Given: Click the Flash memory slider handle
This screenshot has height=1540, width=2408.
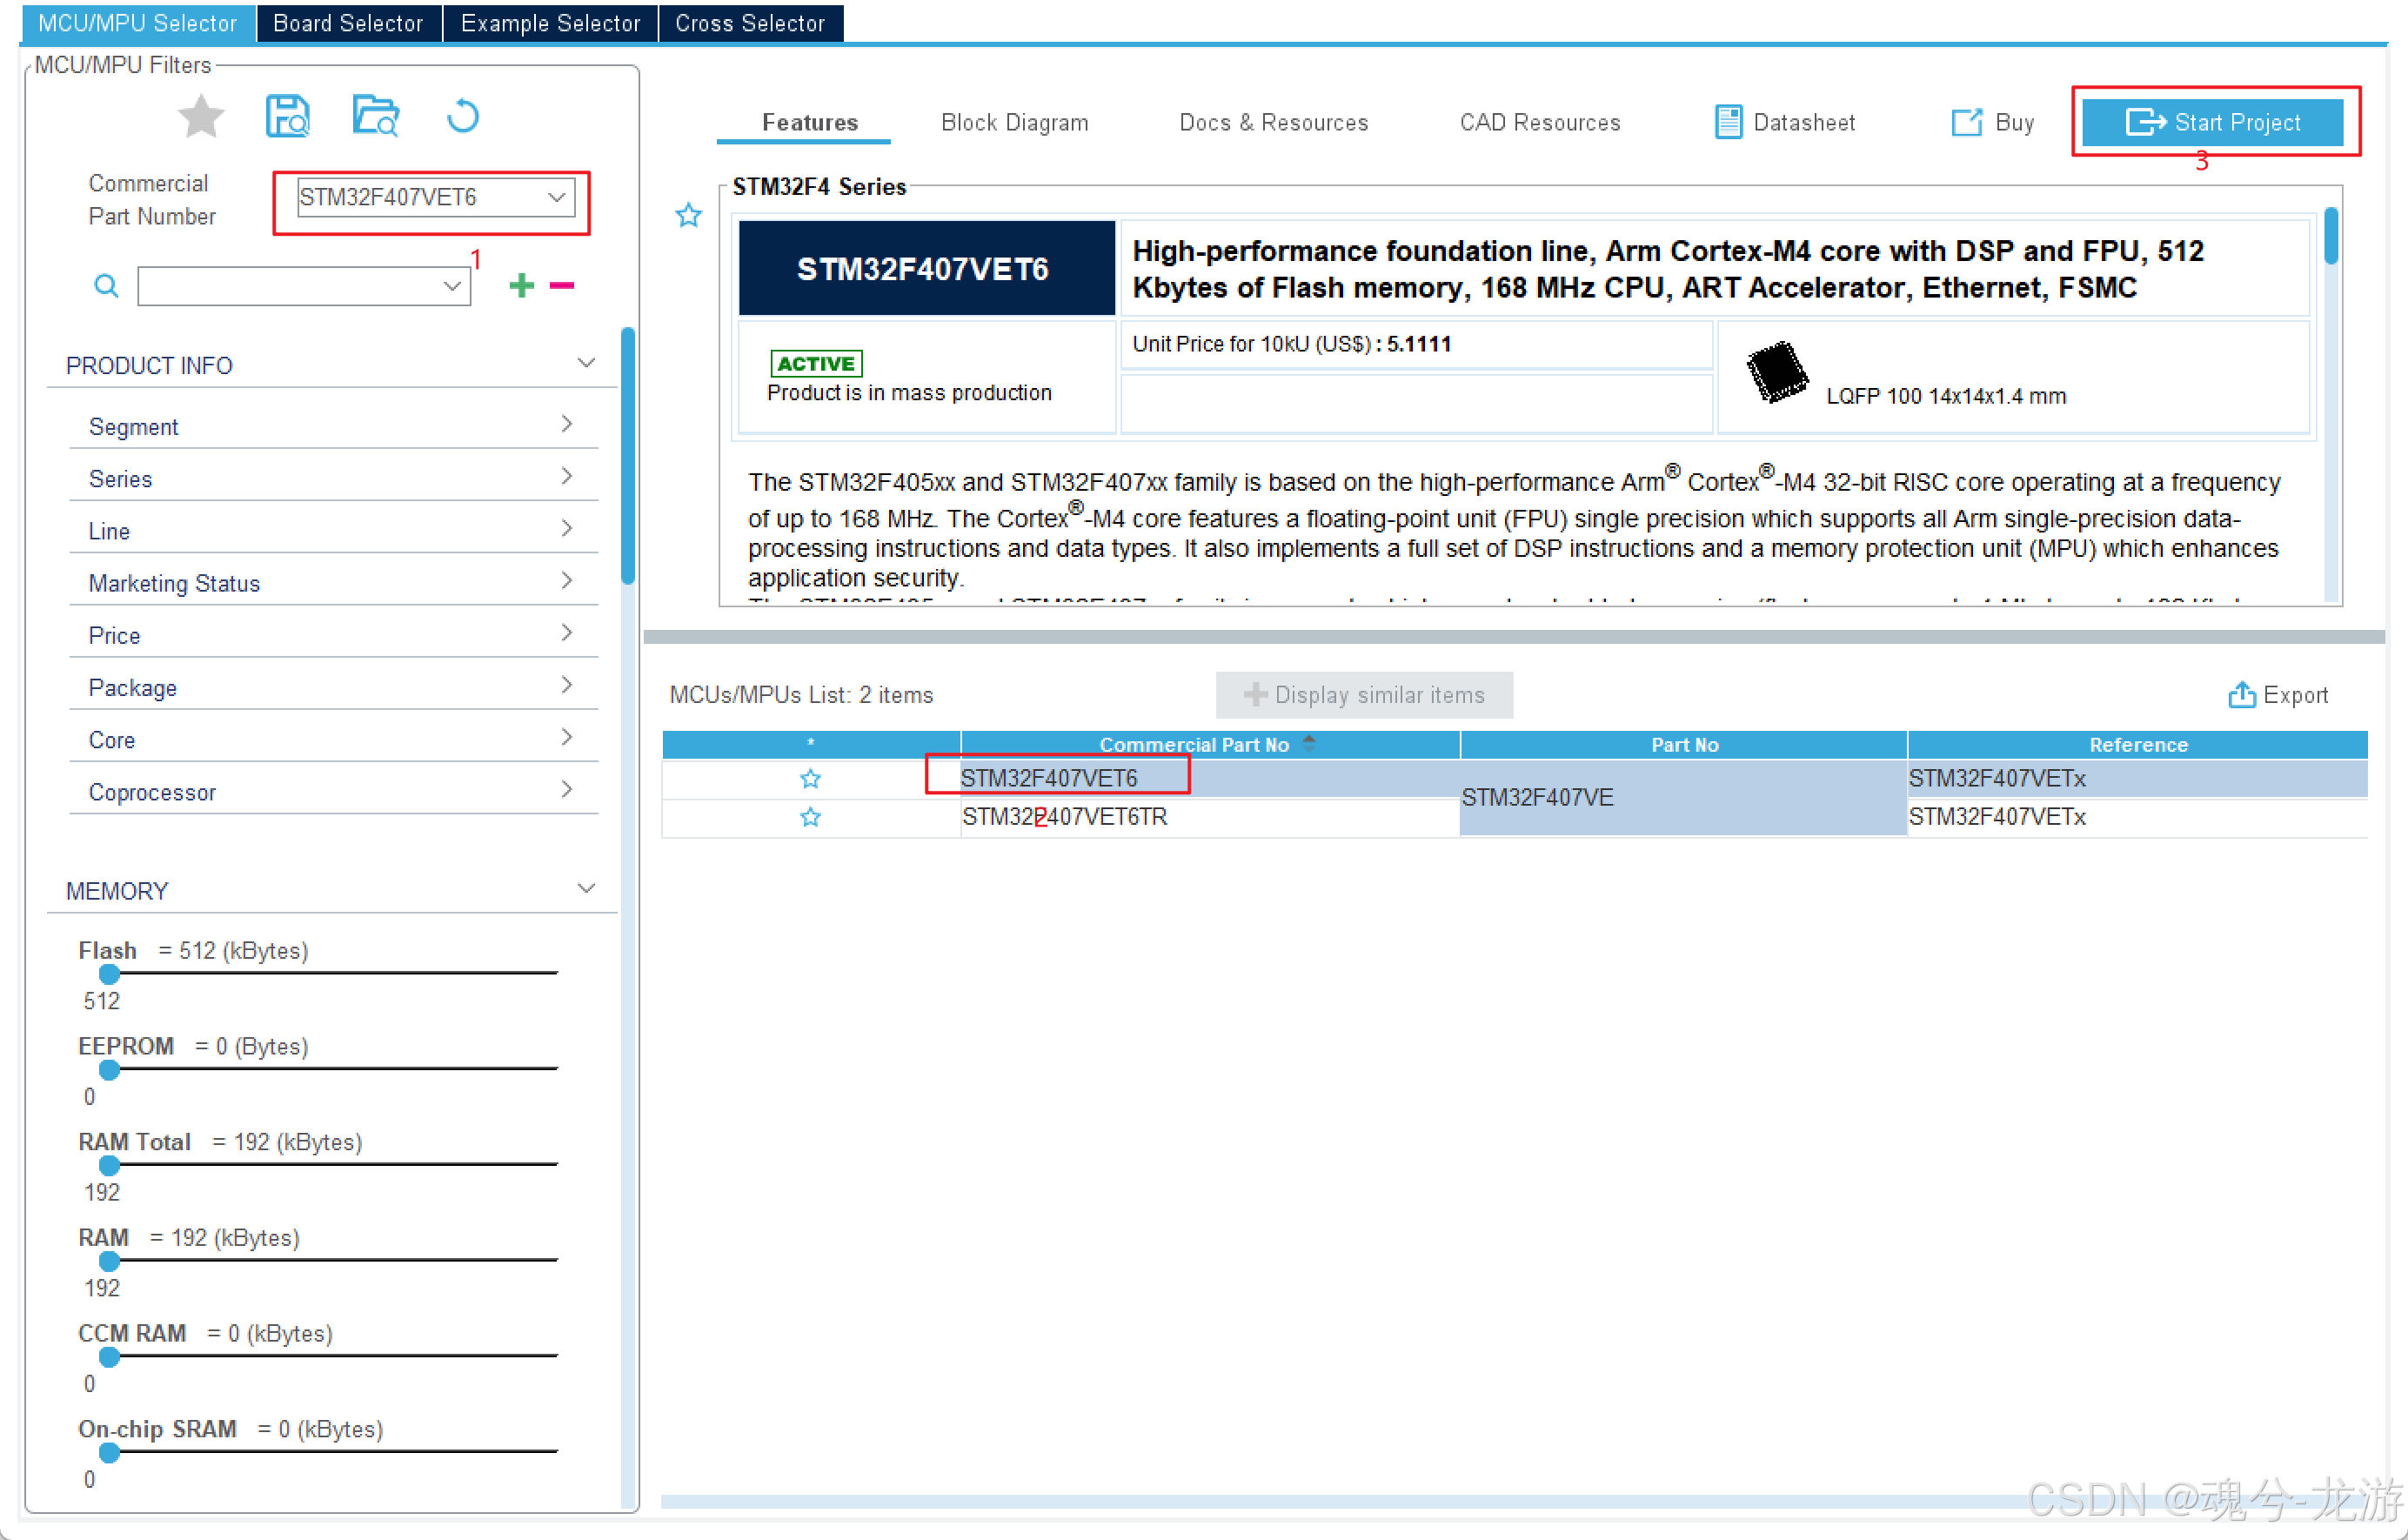Looking at the screenshot, I should pos(109,973).
